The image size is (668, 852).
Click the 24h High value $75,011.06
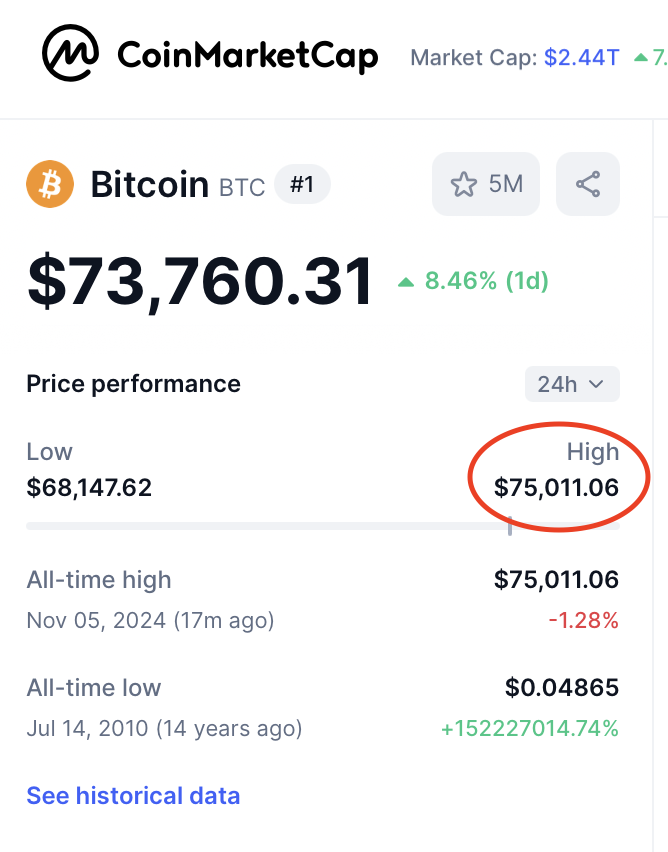tap(556, 487)
